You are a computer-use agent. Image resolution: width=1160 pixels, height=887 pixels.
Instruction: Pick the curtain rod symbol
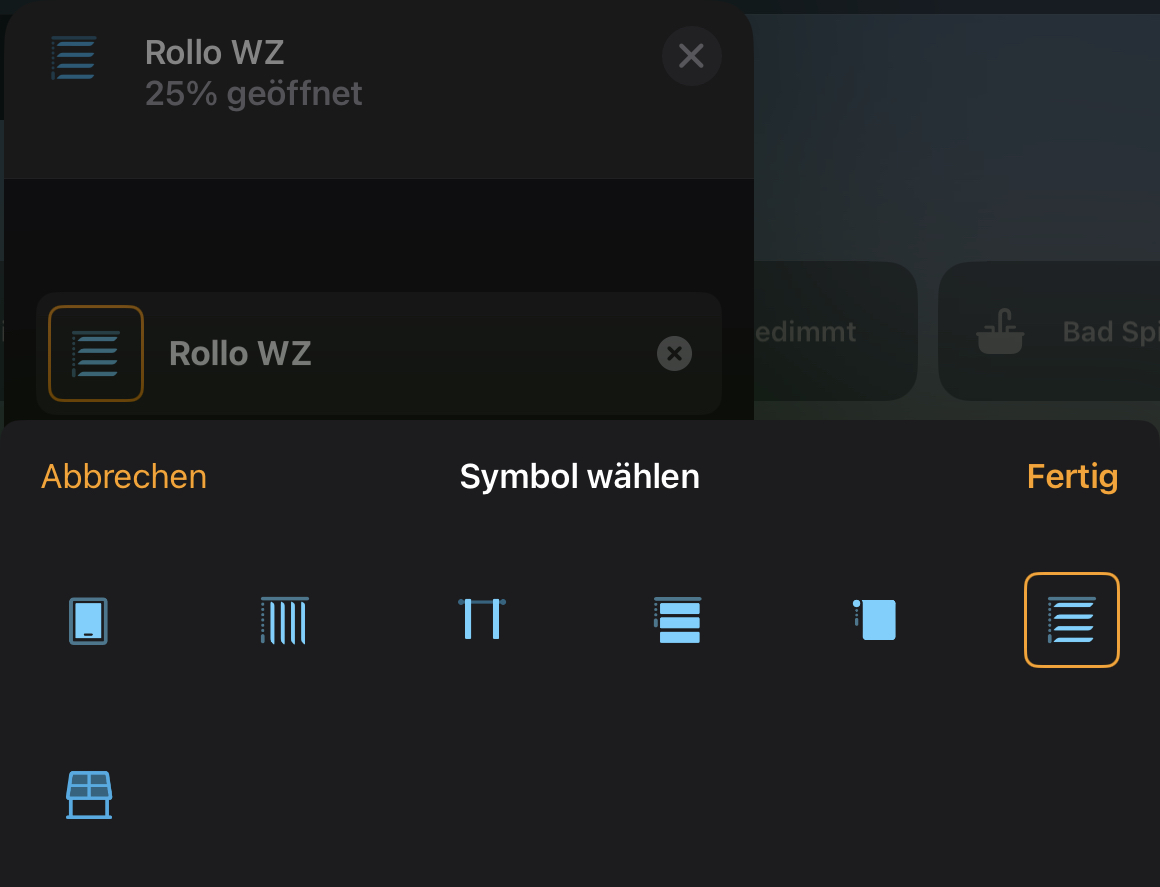481,619
